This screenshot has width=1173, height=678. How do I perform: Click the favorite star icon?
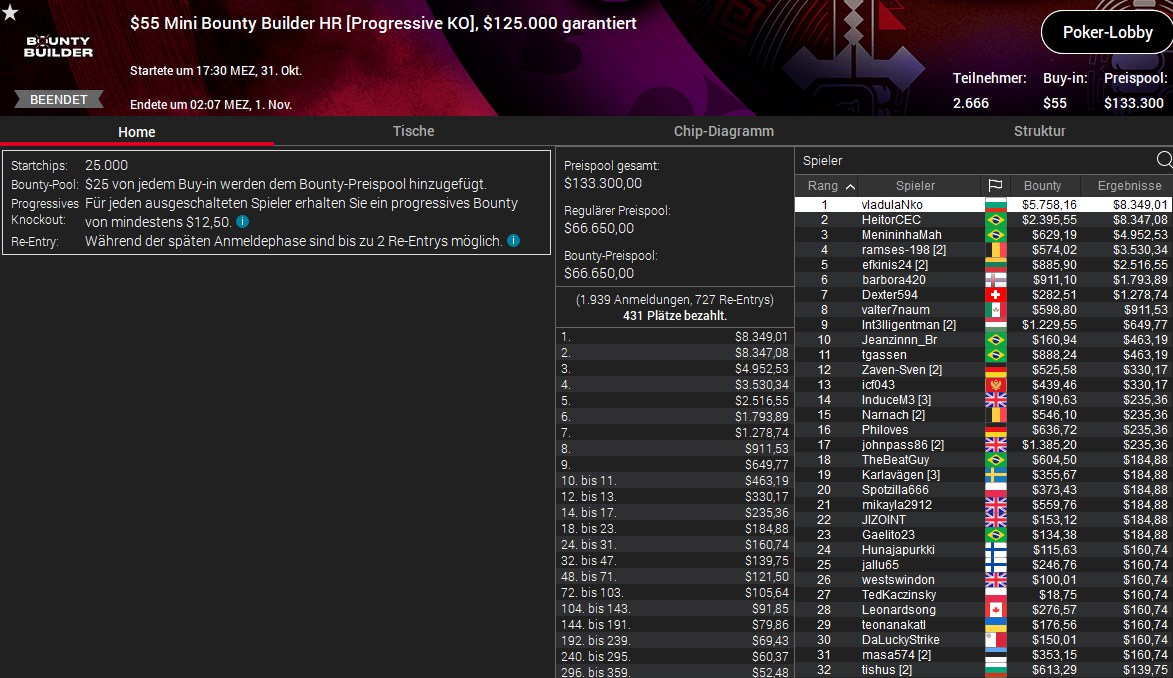click(x=10, y=12)
